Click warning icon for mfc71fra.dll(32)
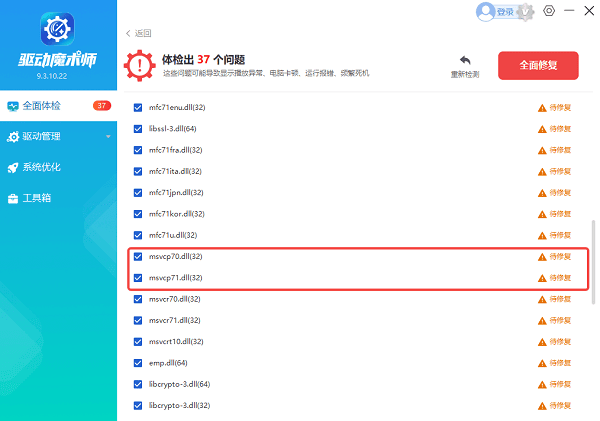600x421 pixels. (542, 150)
